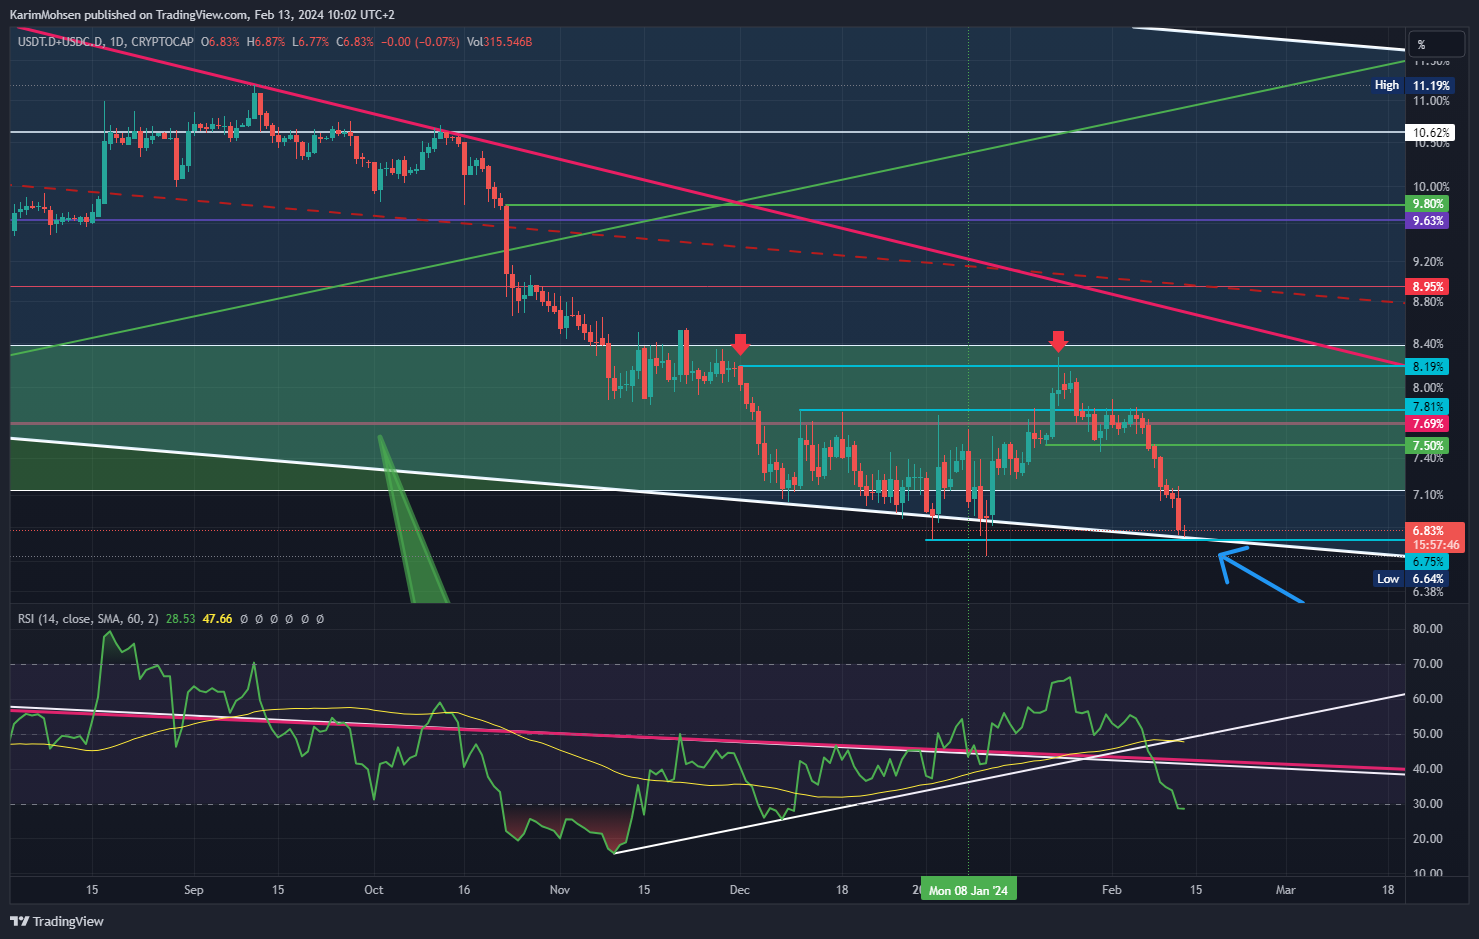Select the Vol 315.546B legend value
1479x939 pixels.
click(x=499, y=42)
